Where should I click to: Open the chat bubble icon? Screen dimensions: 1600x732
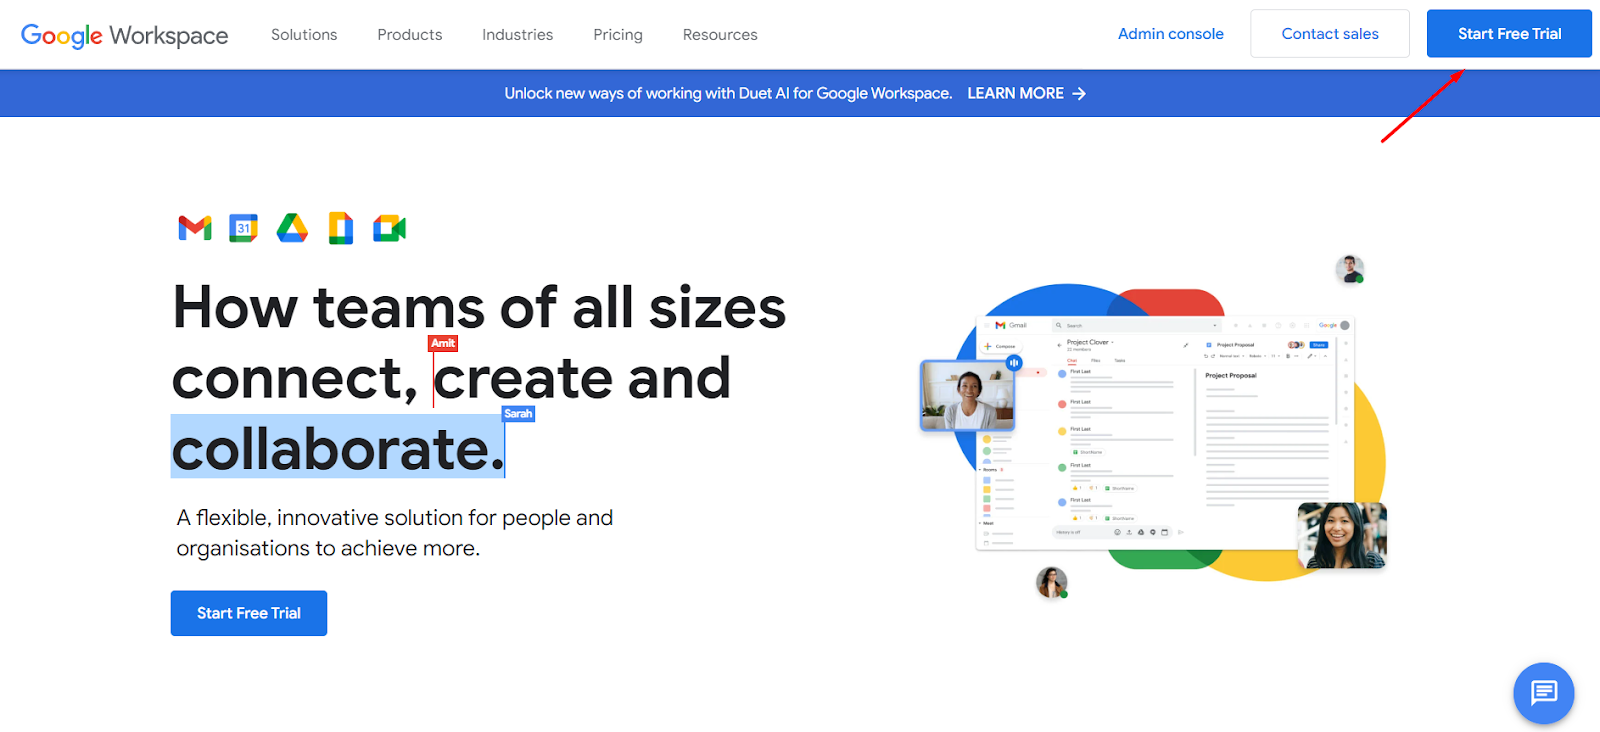(x=1543, y=692)
